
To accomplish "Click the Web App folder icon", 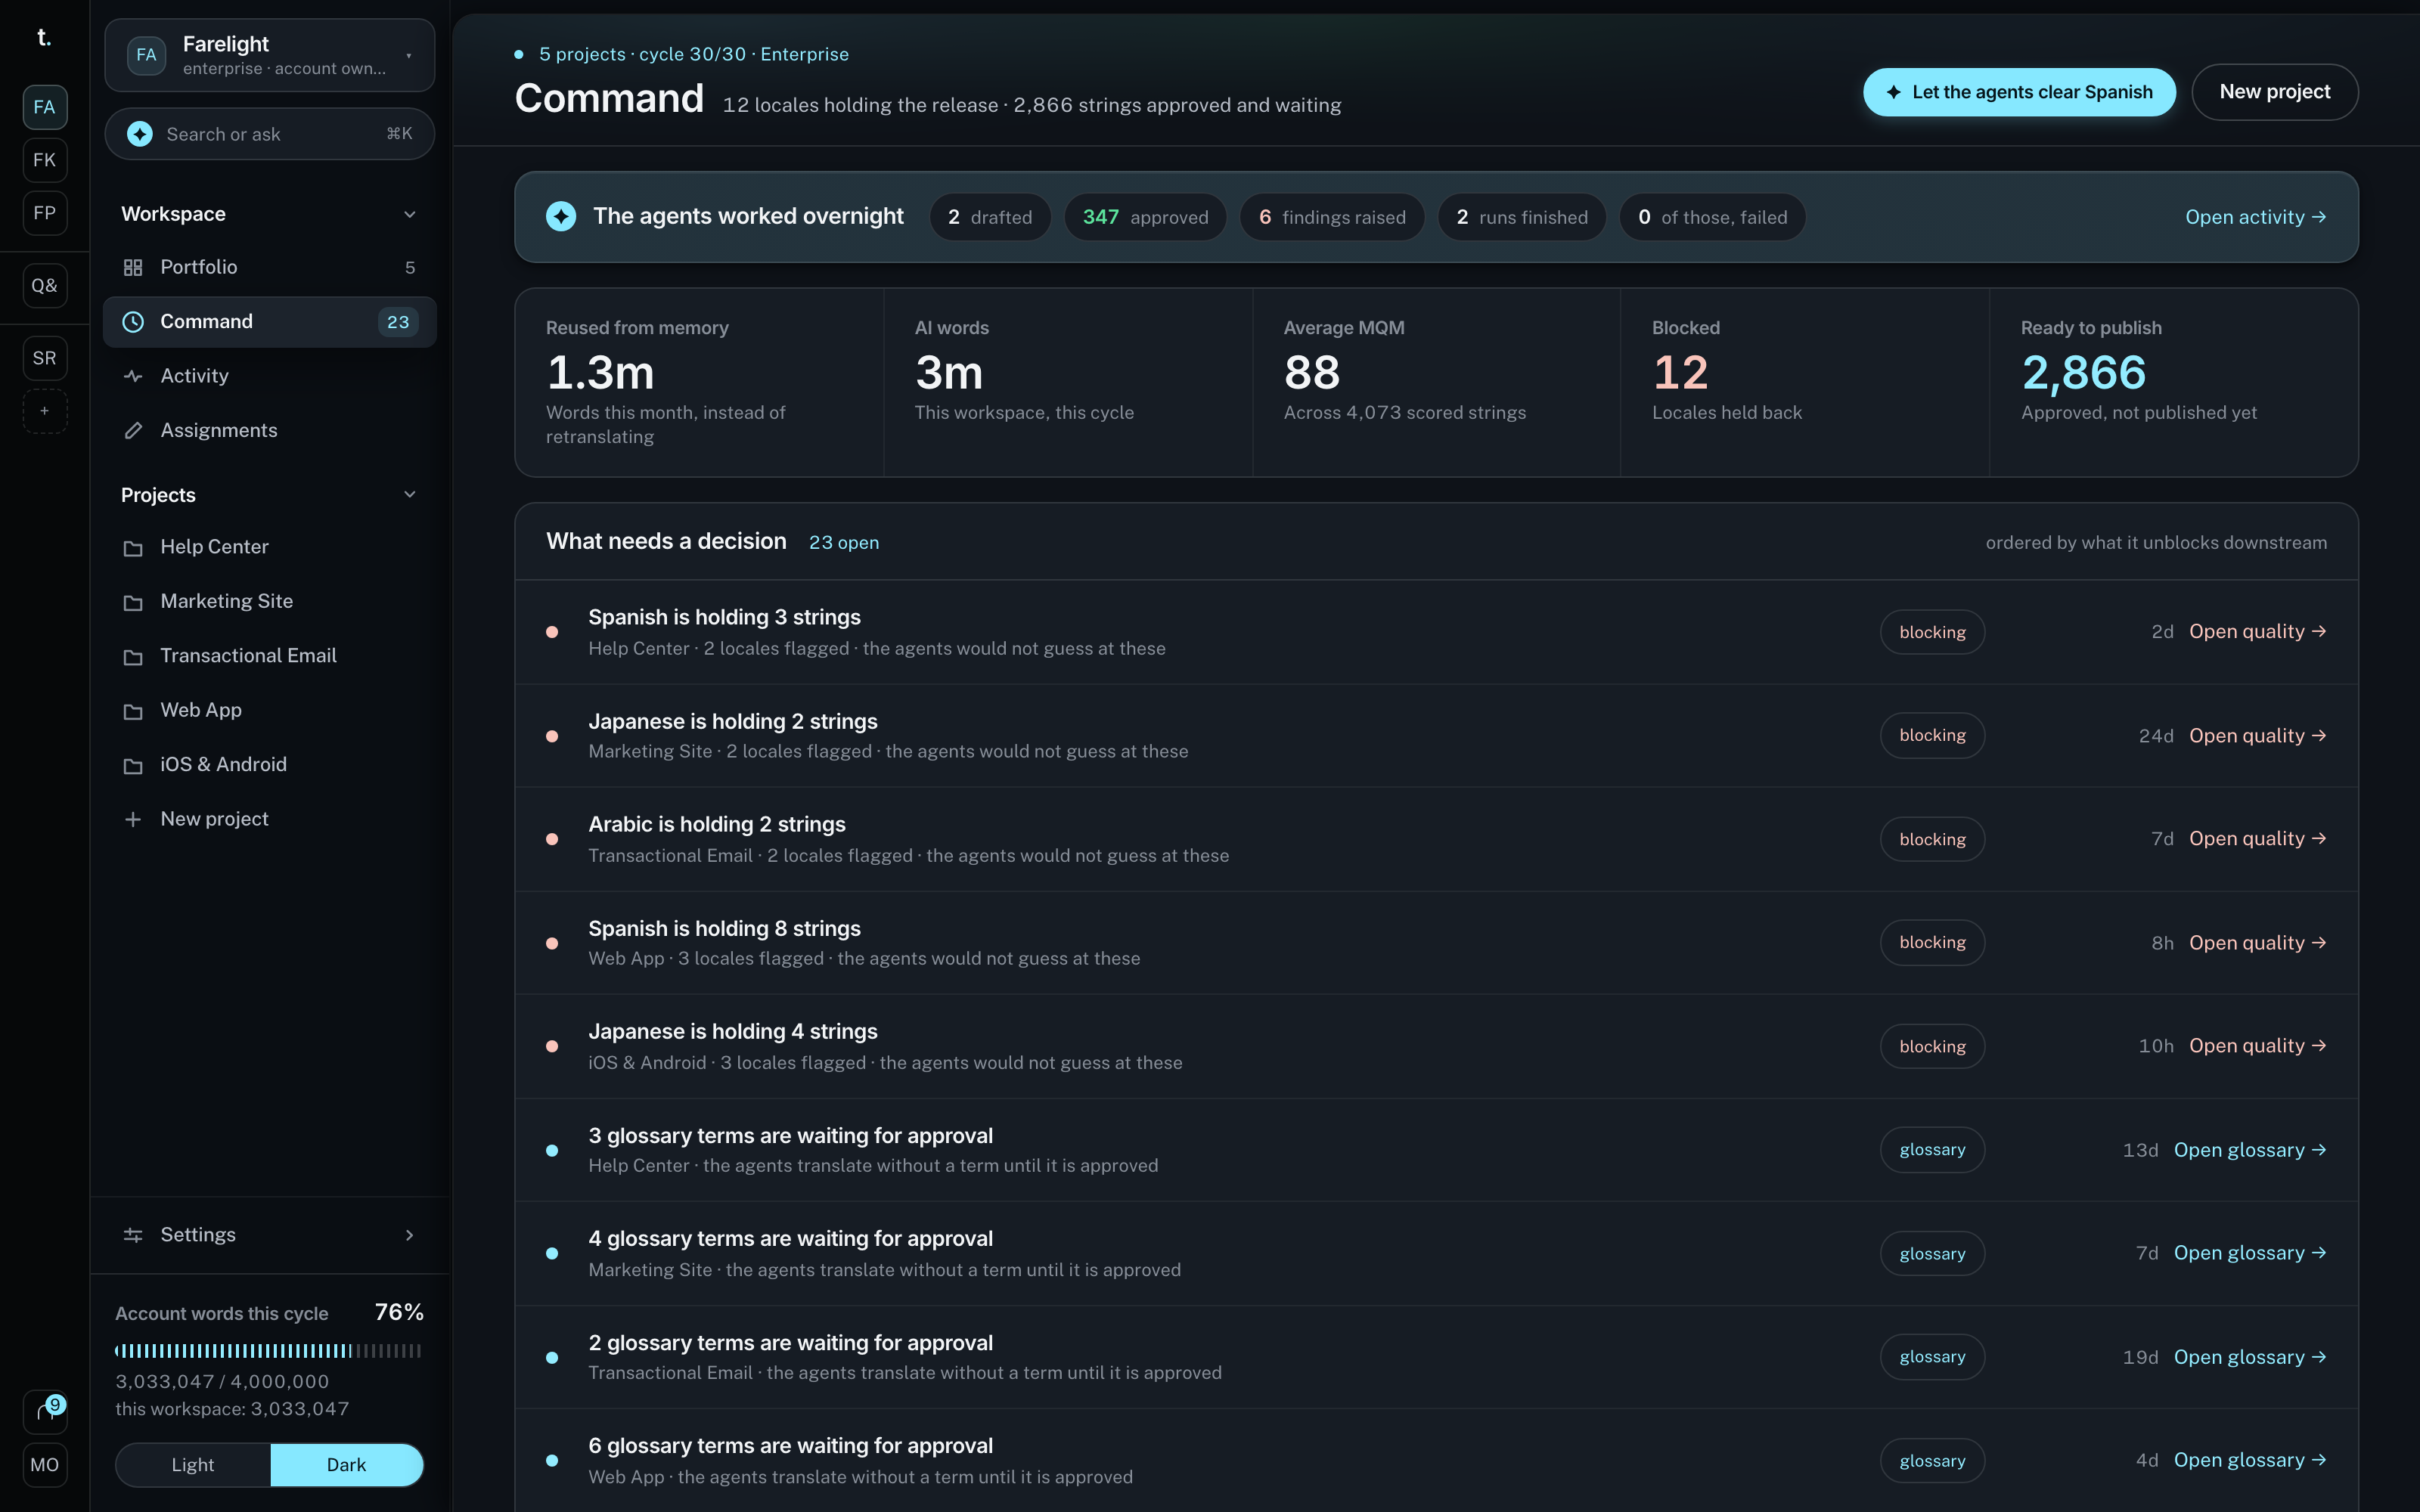I will (x=133, y=711).
